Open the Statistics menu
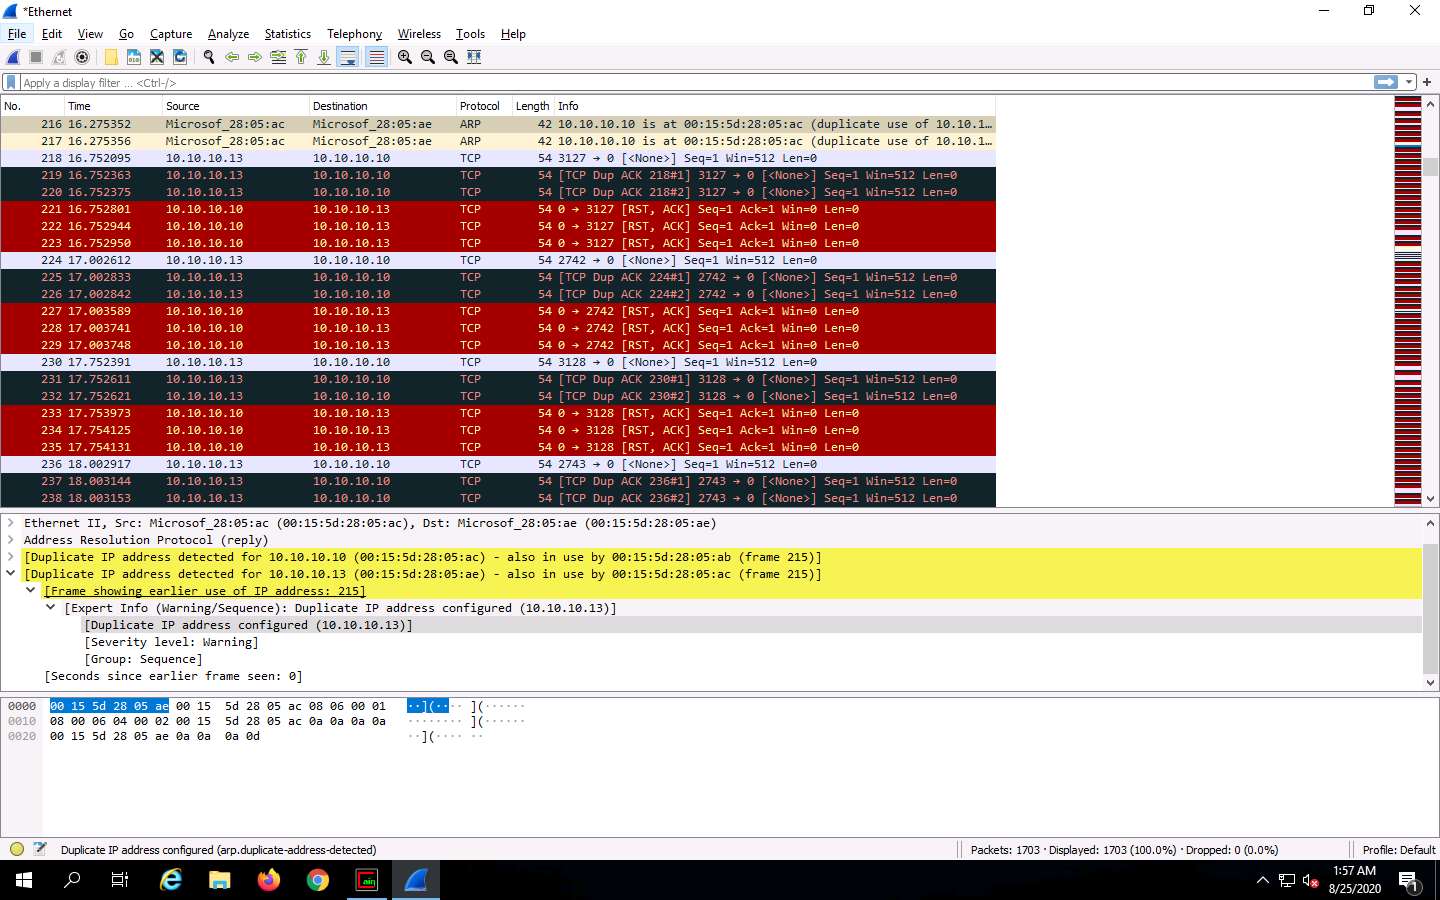The width and height of the screenshot is (1440, 900). point(287,34)
